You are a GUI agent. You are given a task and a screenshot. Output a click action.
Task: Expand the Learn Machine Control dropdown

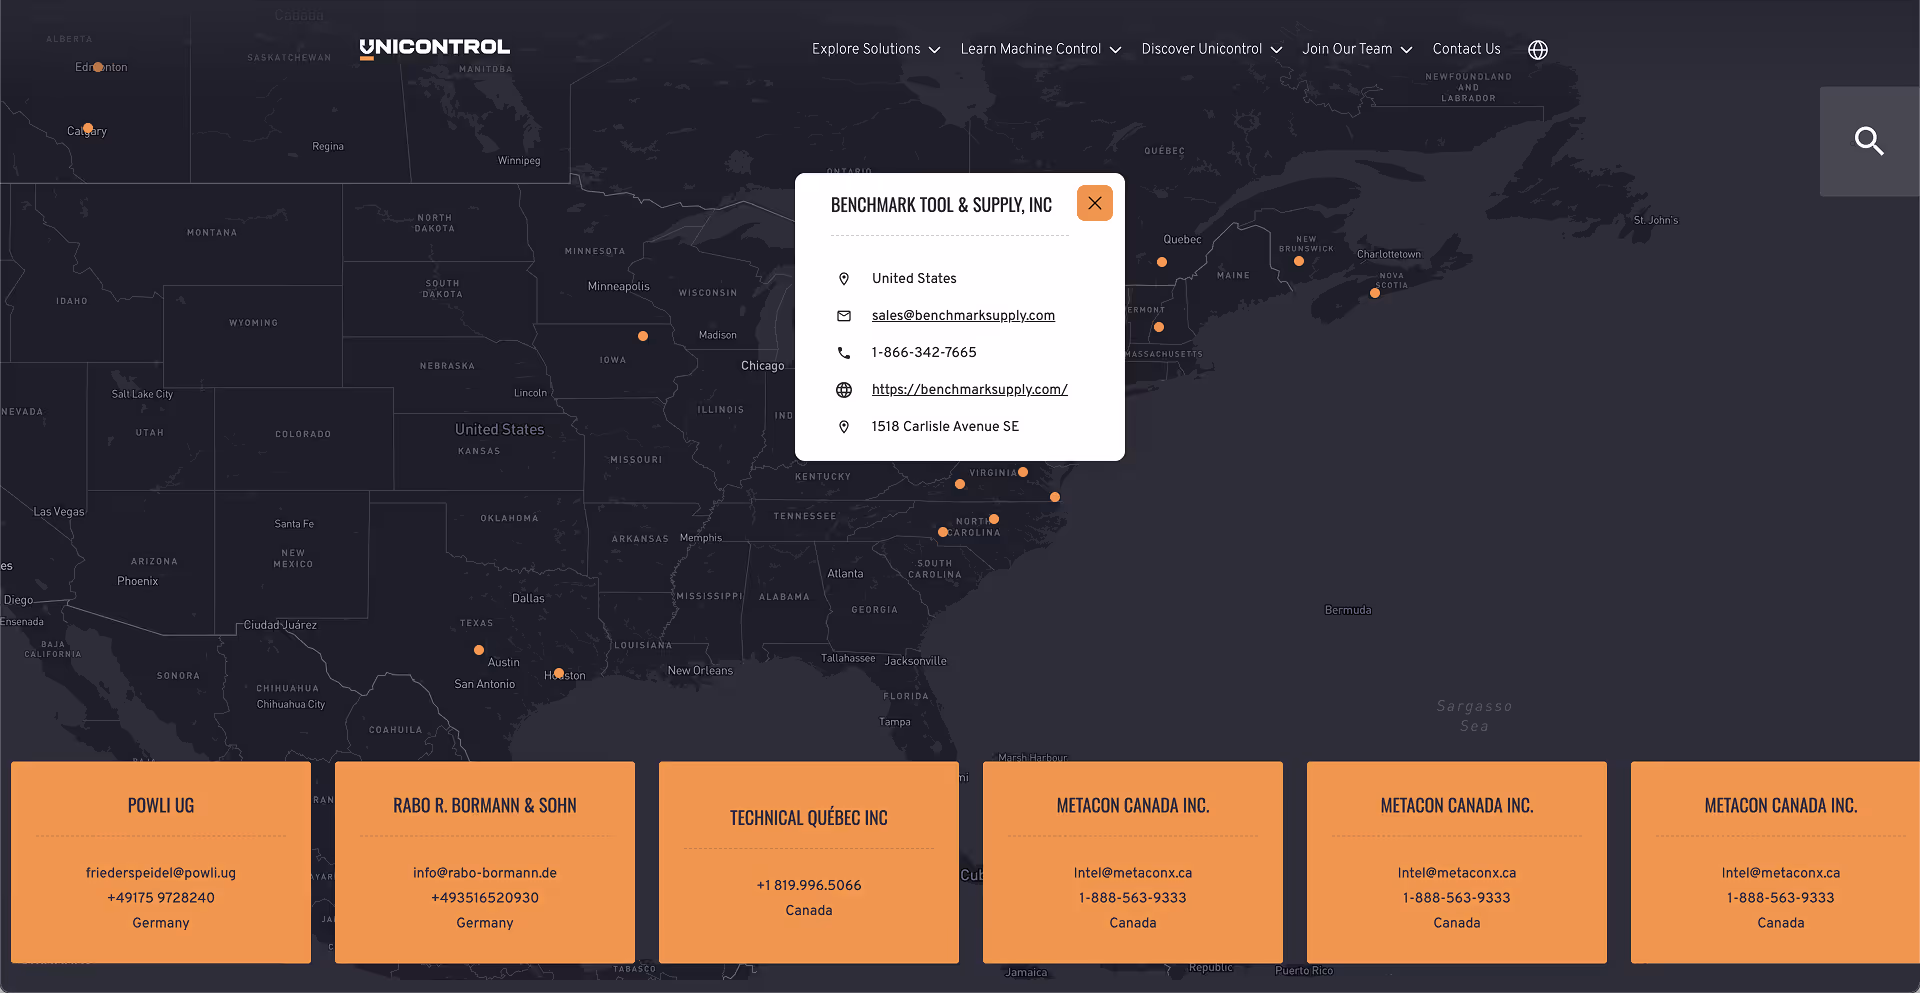click(x=1040, y=49)
